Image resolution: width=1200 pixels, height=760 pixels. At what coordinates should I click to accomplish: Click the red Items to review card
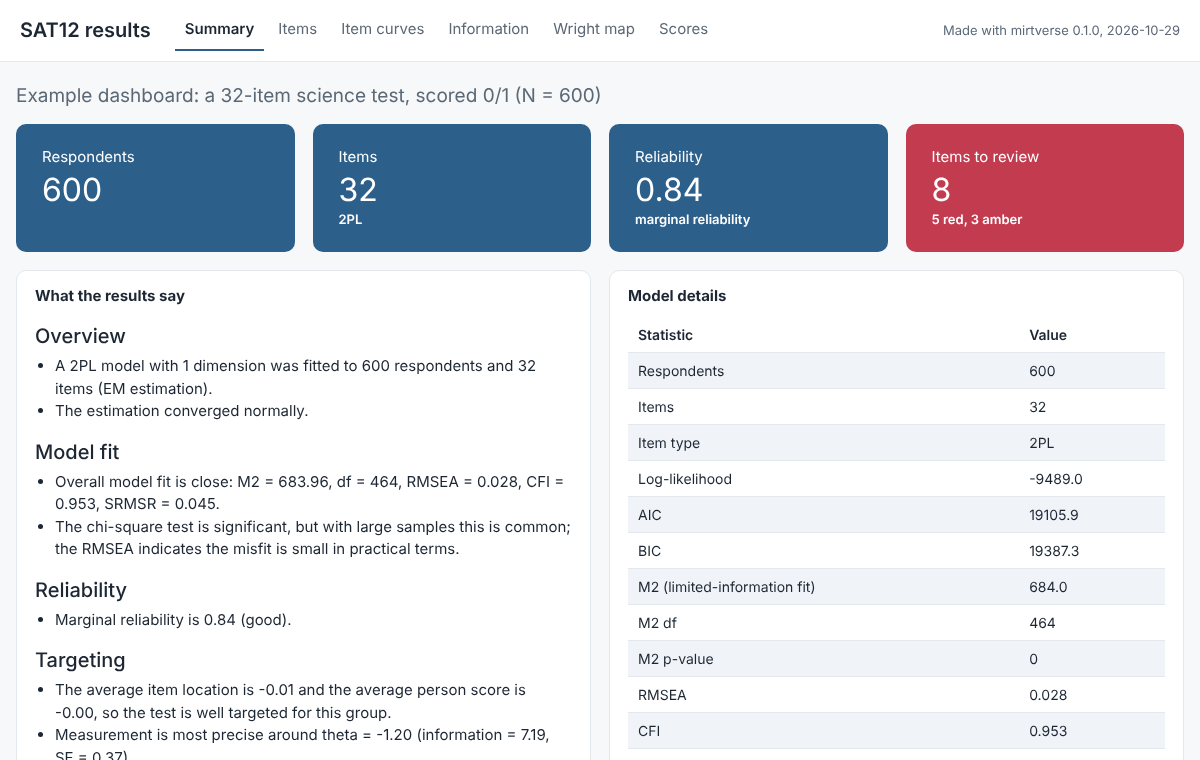(x=1045, y=188)
